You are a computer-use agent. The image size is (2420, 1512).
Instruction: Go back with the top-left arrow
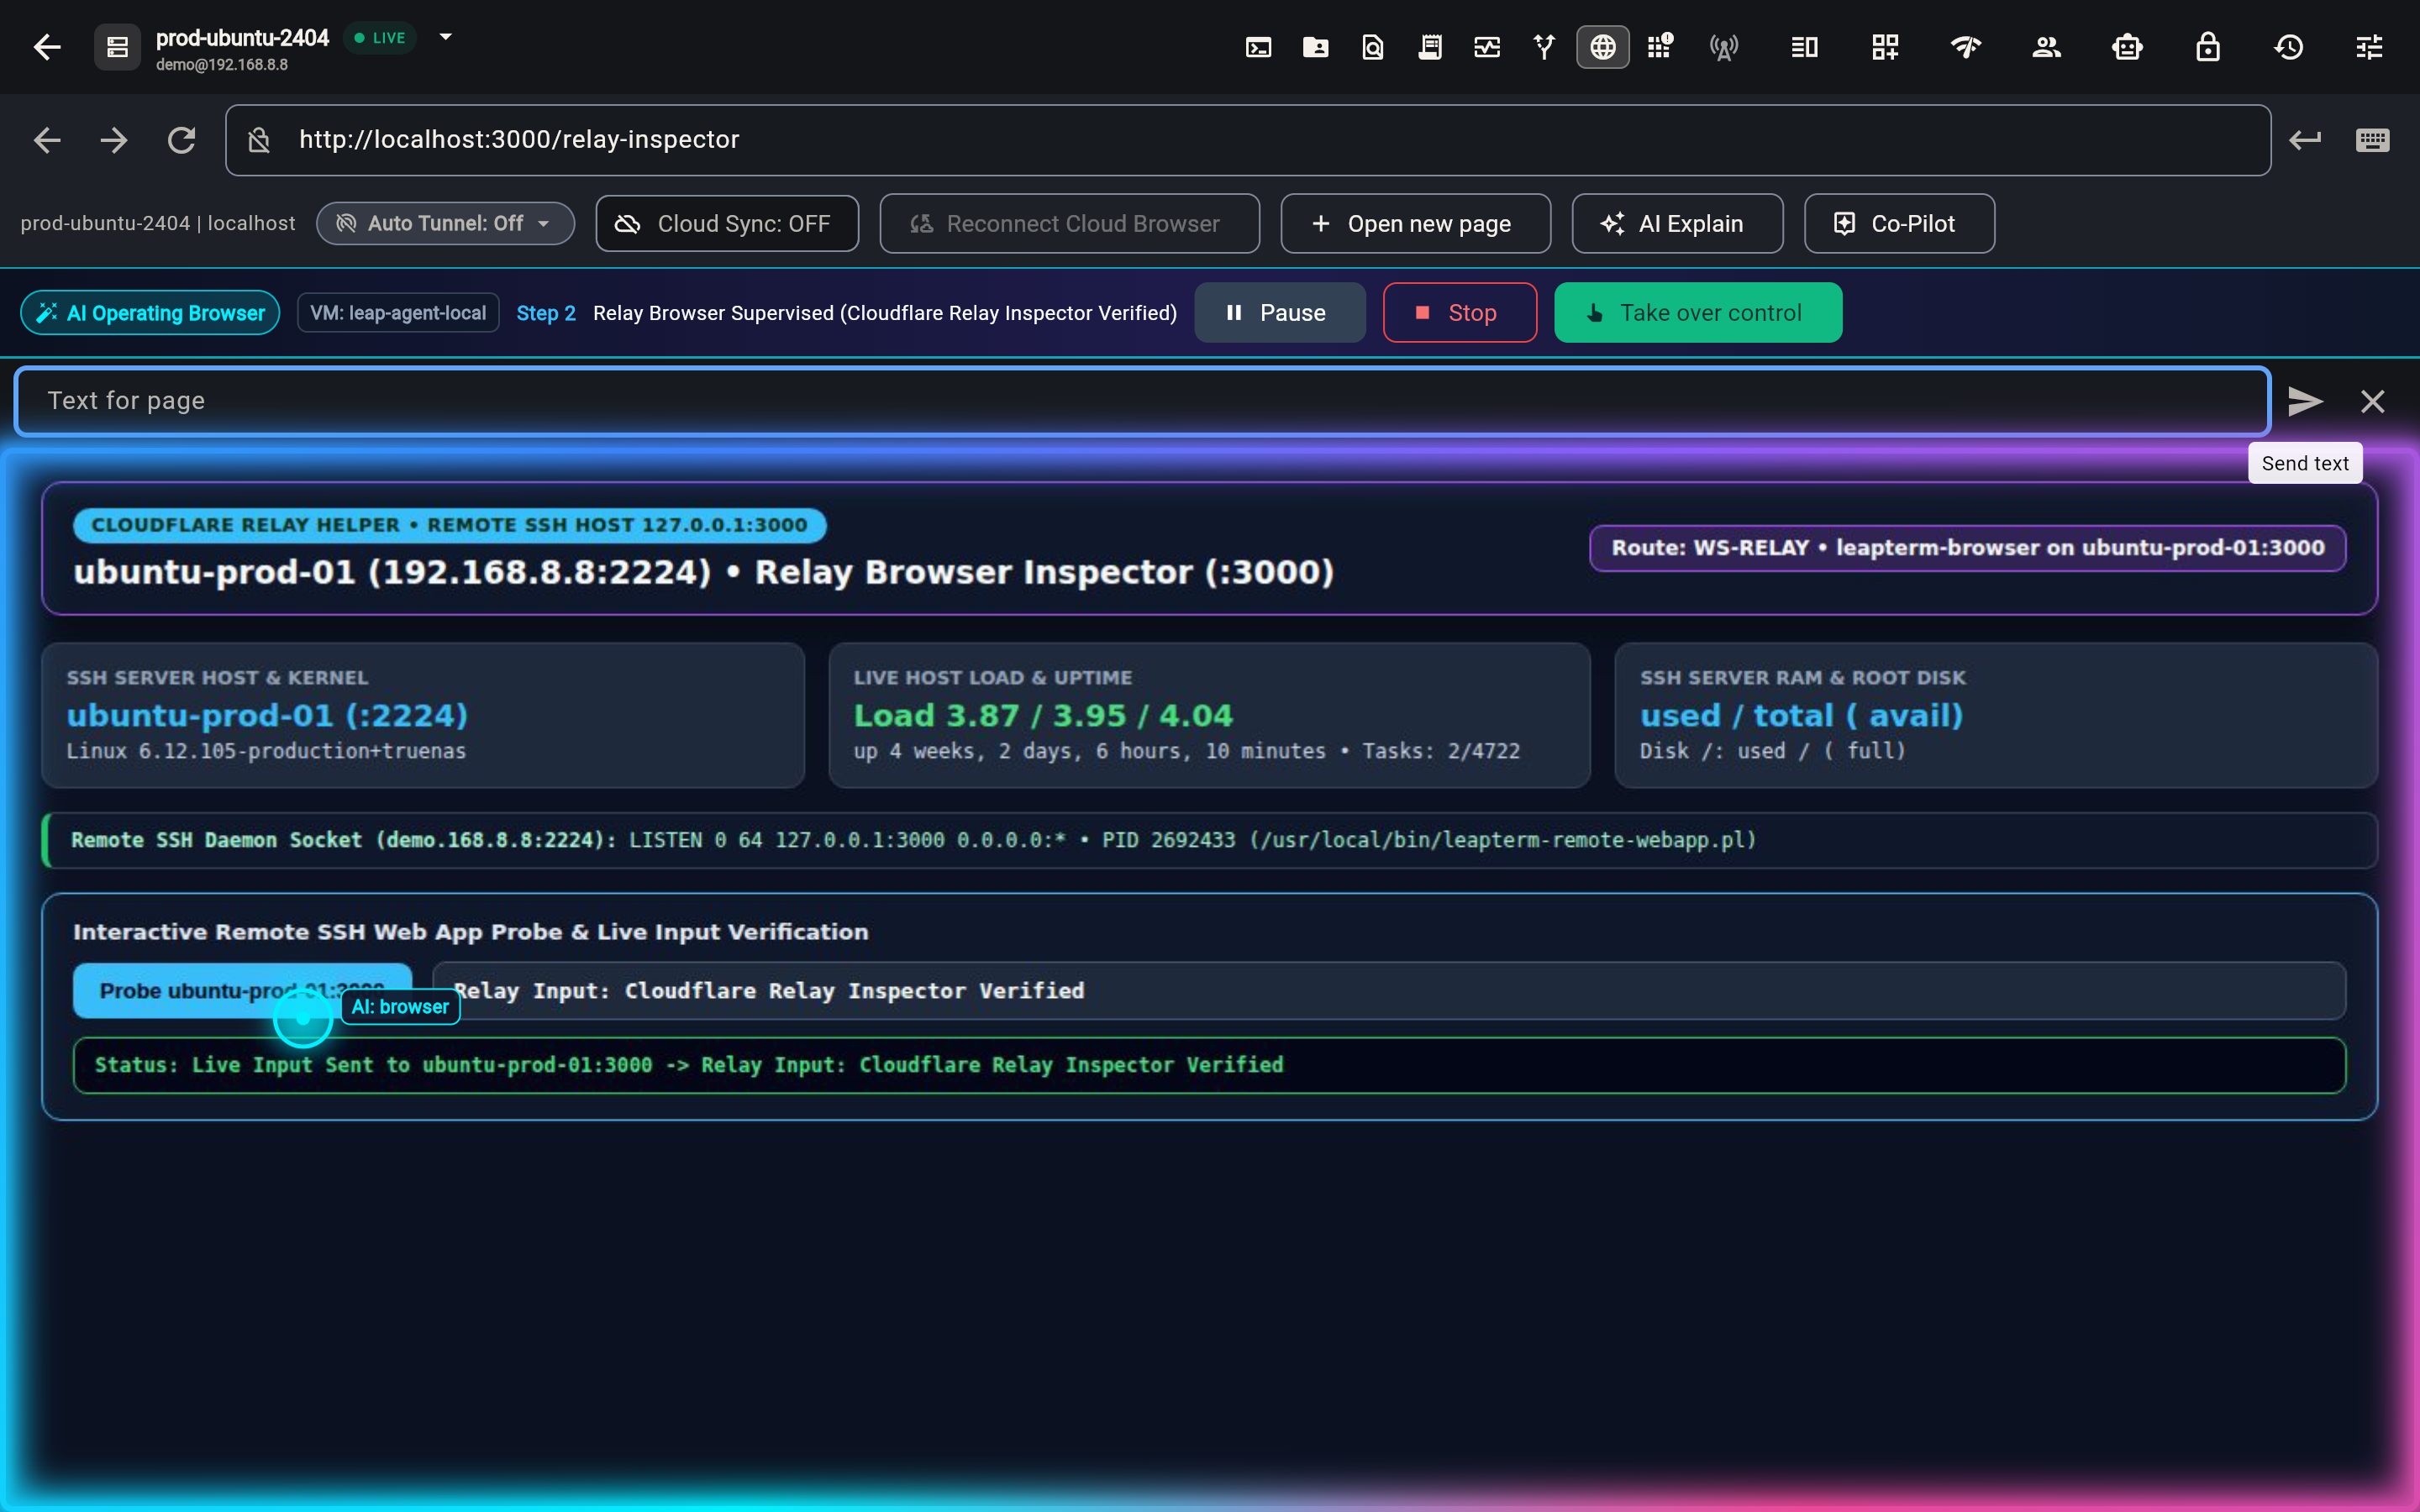[x=47, y=47]
